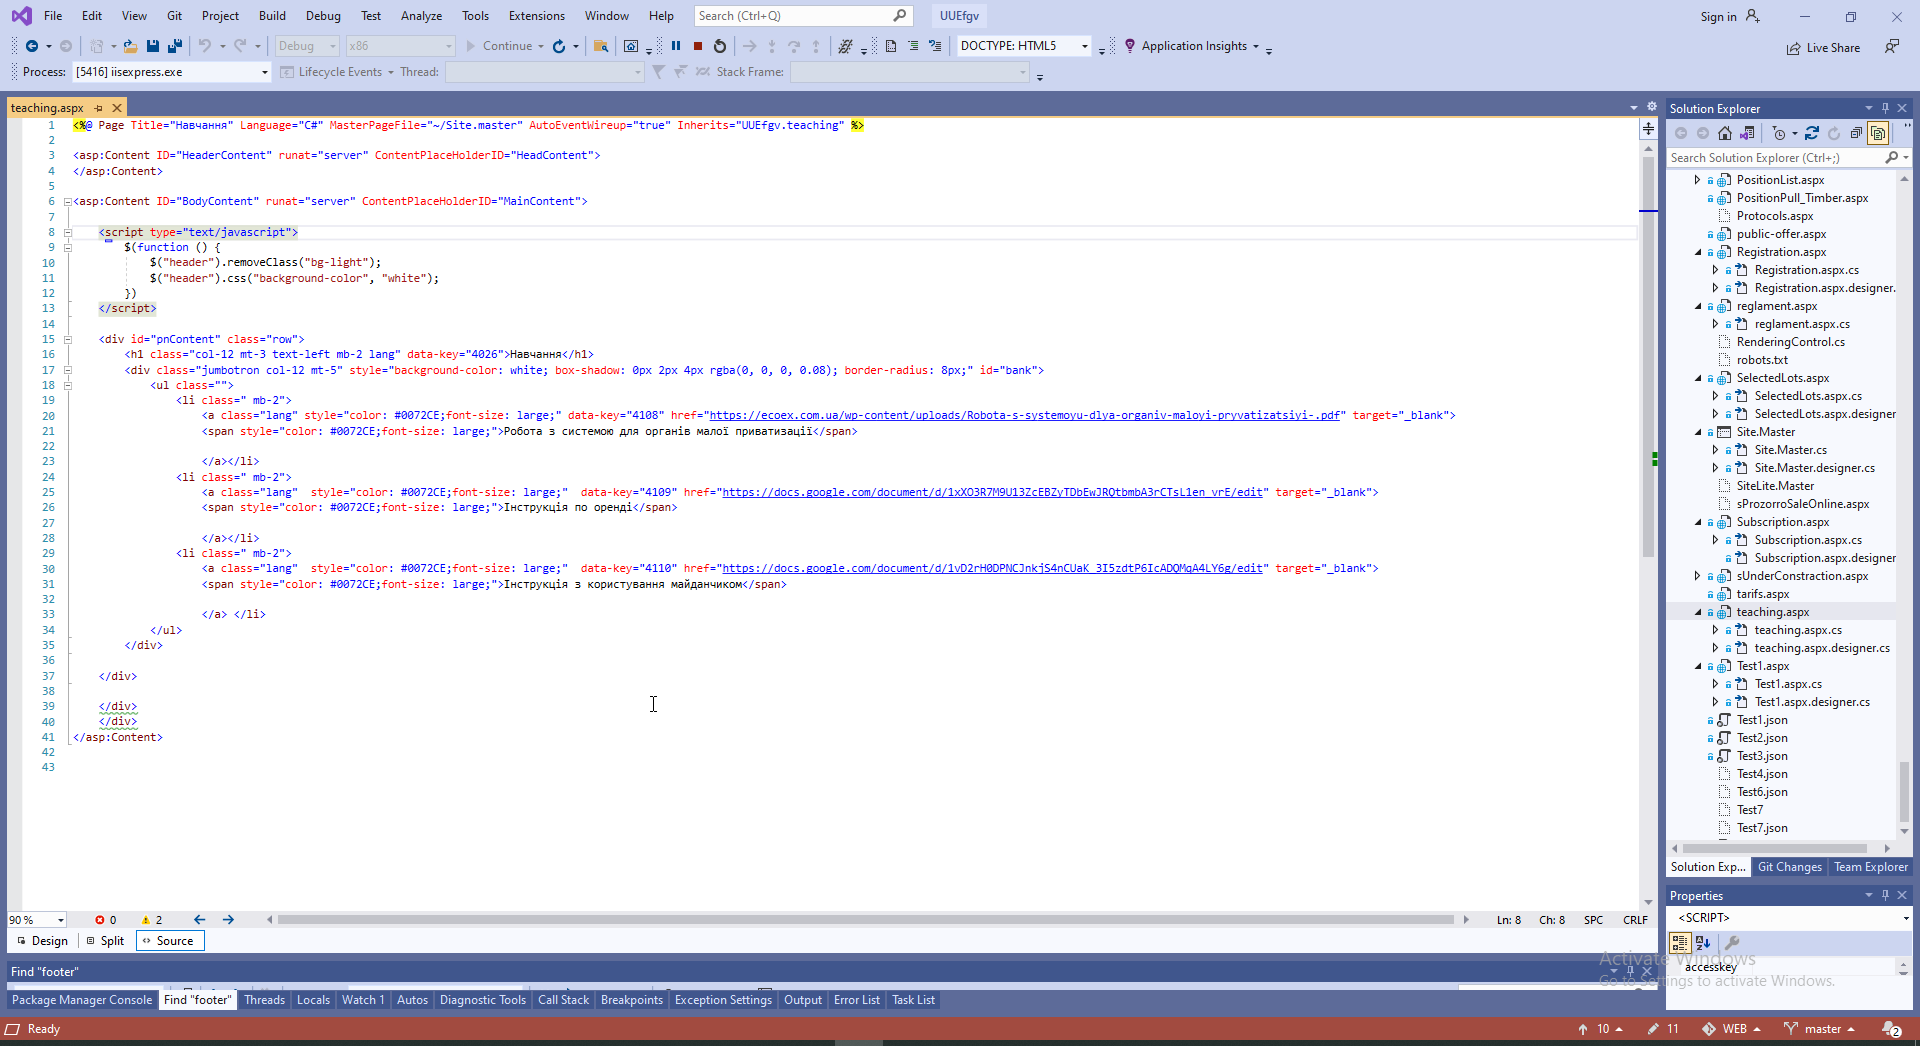Toggle Show All Files in Solution Explorer
1920x1046 pixels.
point(1878,133)
